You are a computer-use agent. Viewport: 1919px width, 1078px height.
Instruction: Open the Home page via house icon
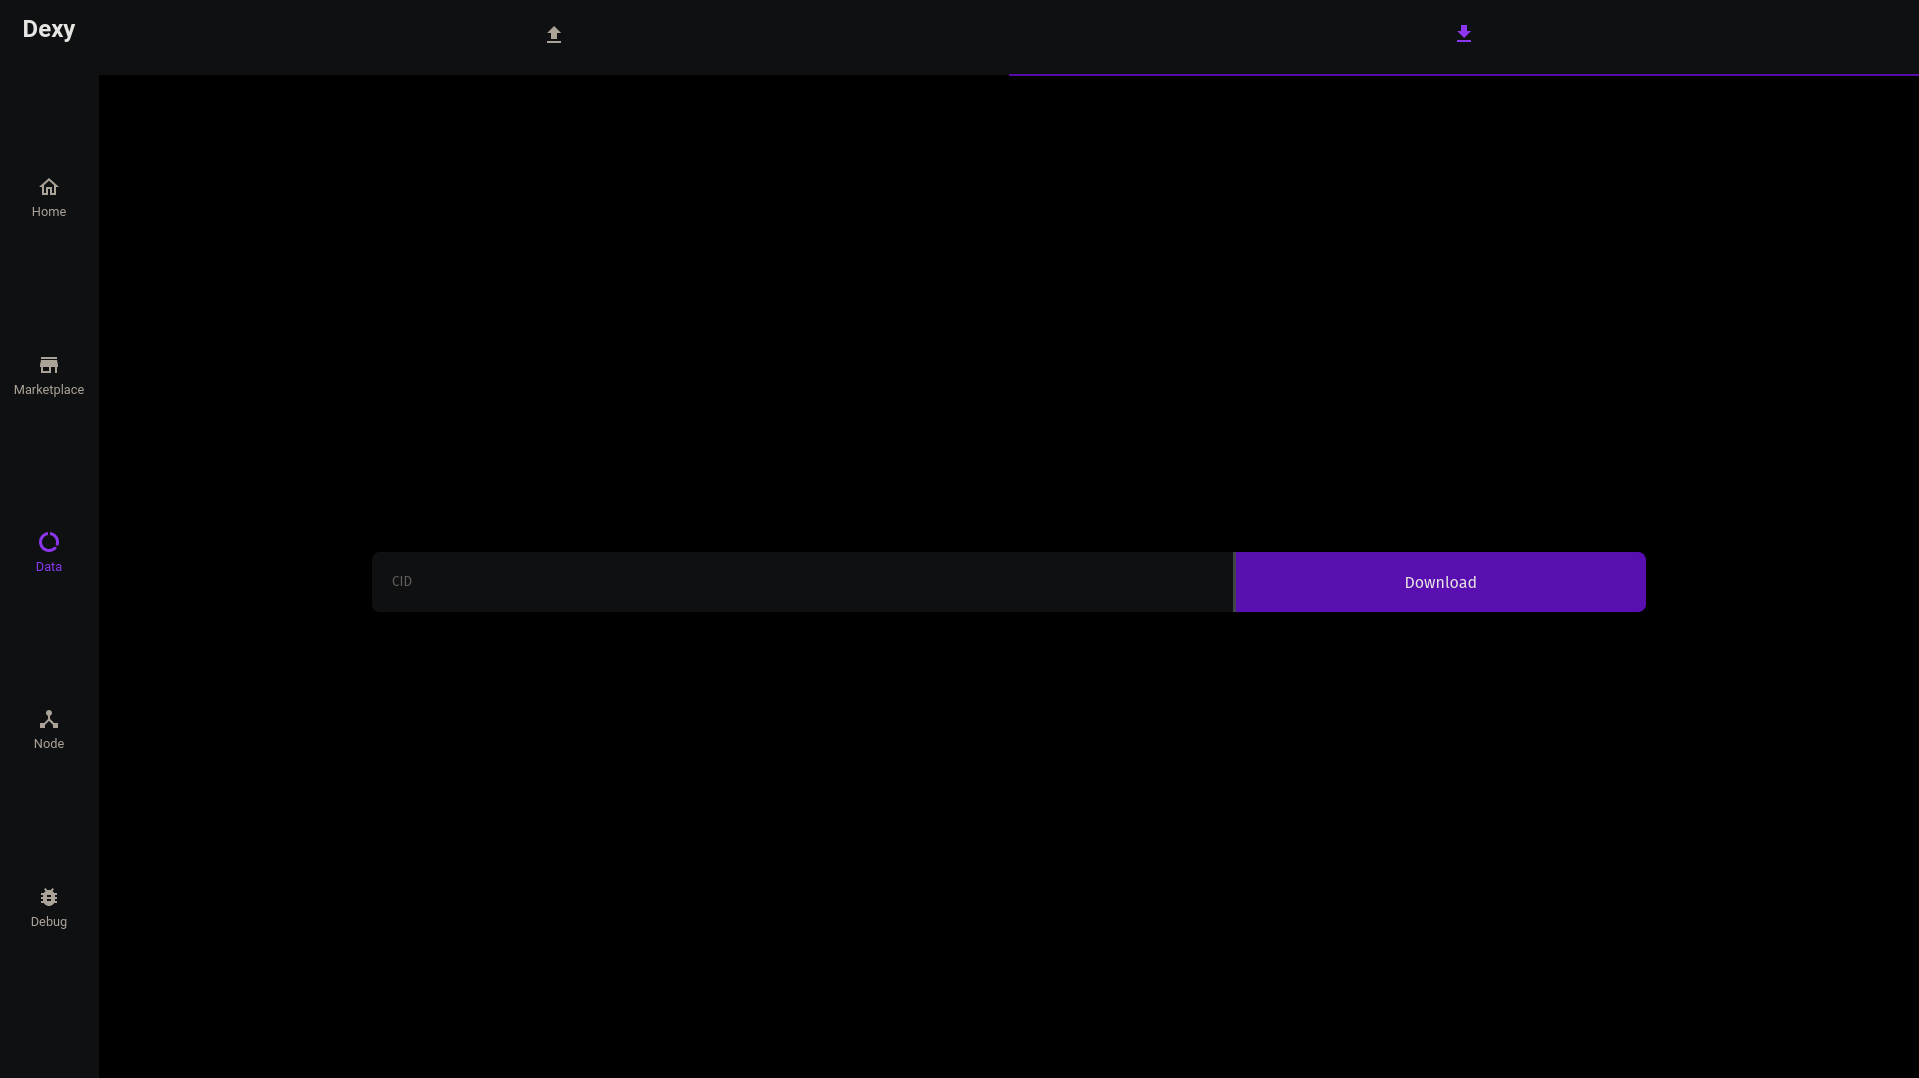[49, 187]
